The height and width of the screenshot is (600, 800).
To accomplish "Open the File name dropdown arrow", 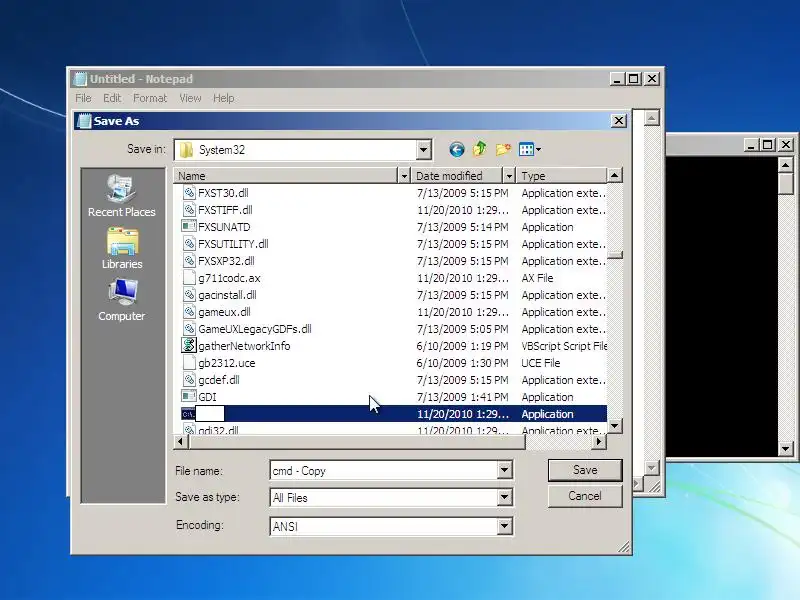I will (504, 470).
